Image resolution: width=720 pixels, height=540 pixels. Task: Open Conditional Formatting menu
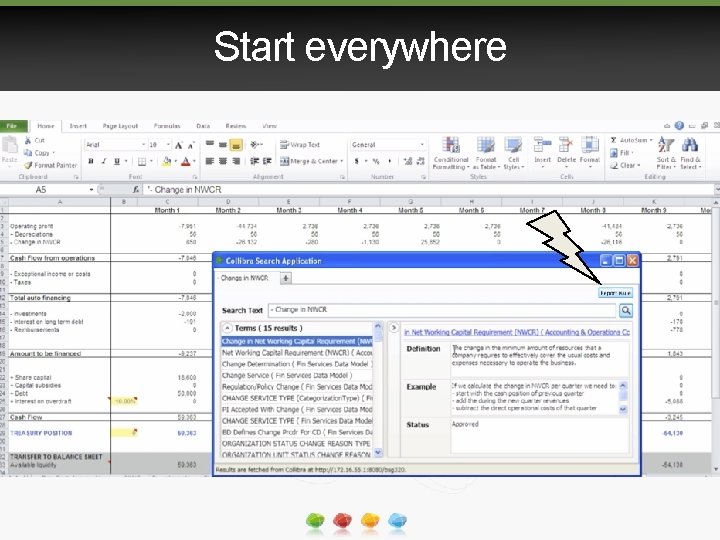point(451,153)
